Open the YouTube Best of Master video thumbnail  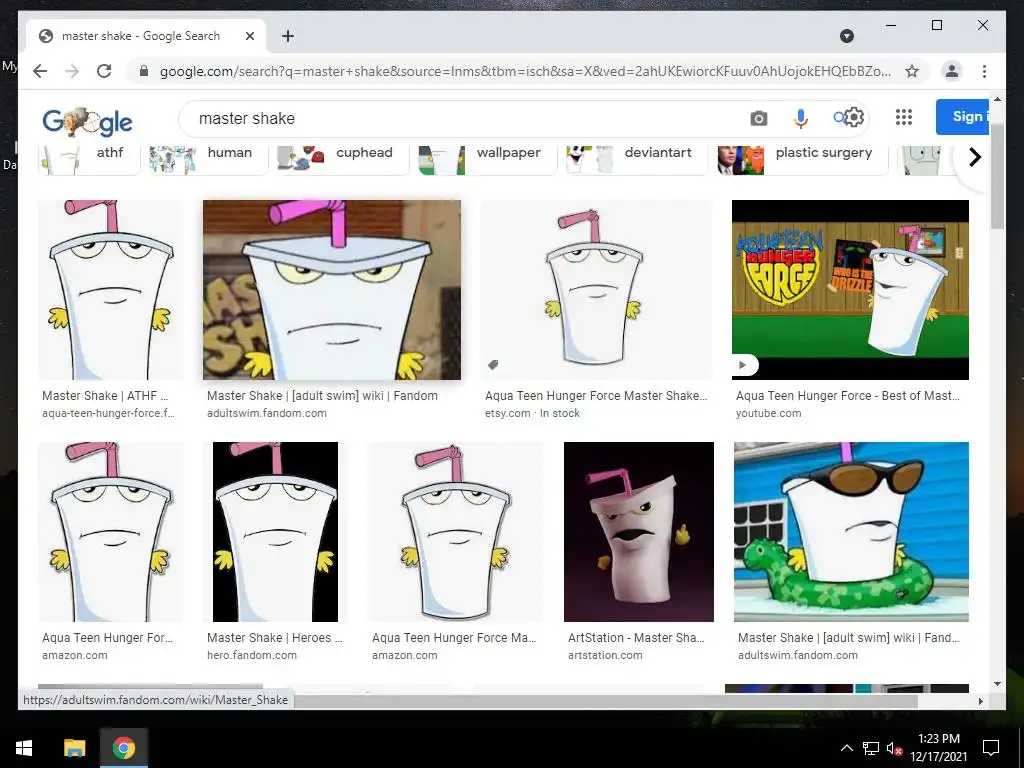click(x=850, y=290)
